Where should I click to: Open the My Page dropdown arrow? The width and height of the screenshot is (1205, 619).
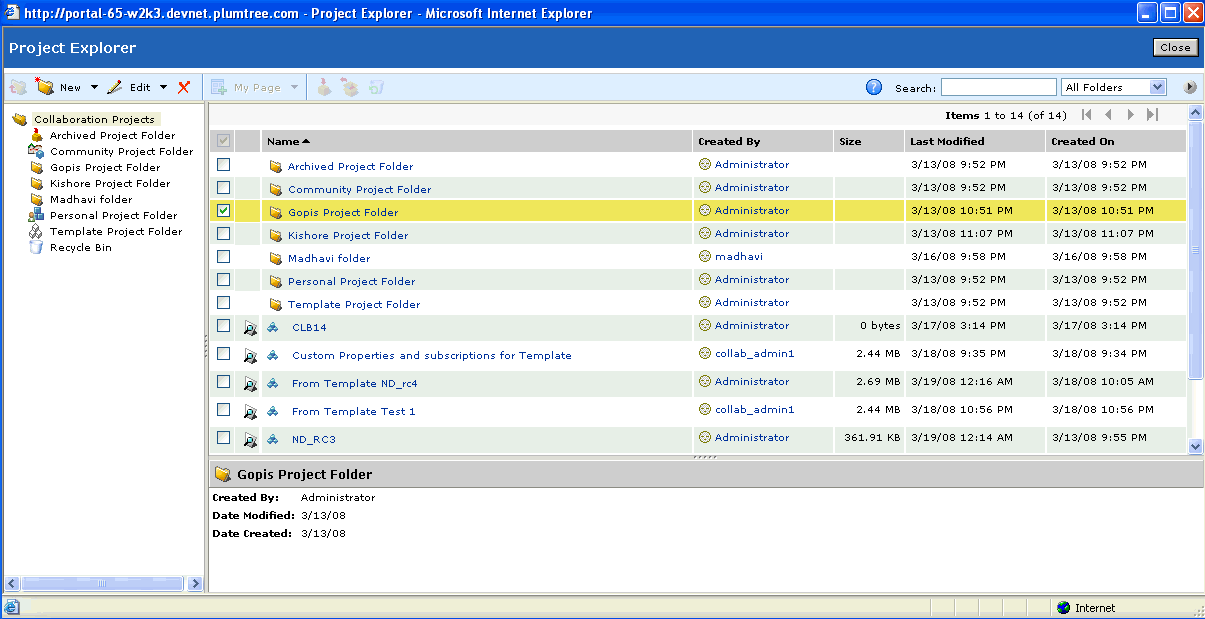tap(294, 88)
